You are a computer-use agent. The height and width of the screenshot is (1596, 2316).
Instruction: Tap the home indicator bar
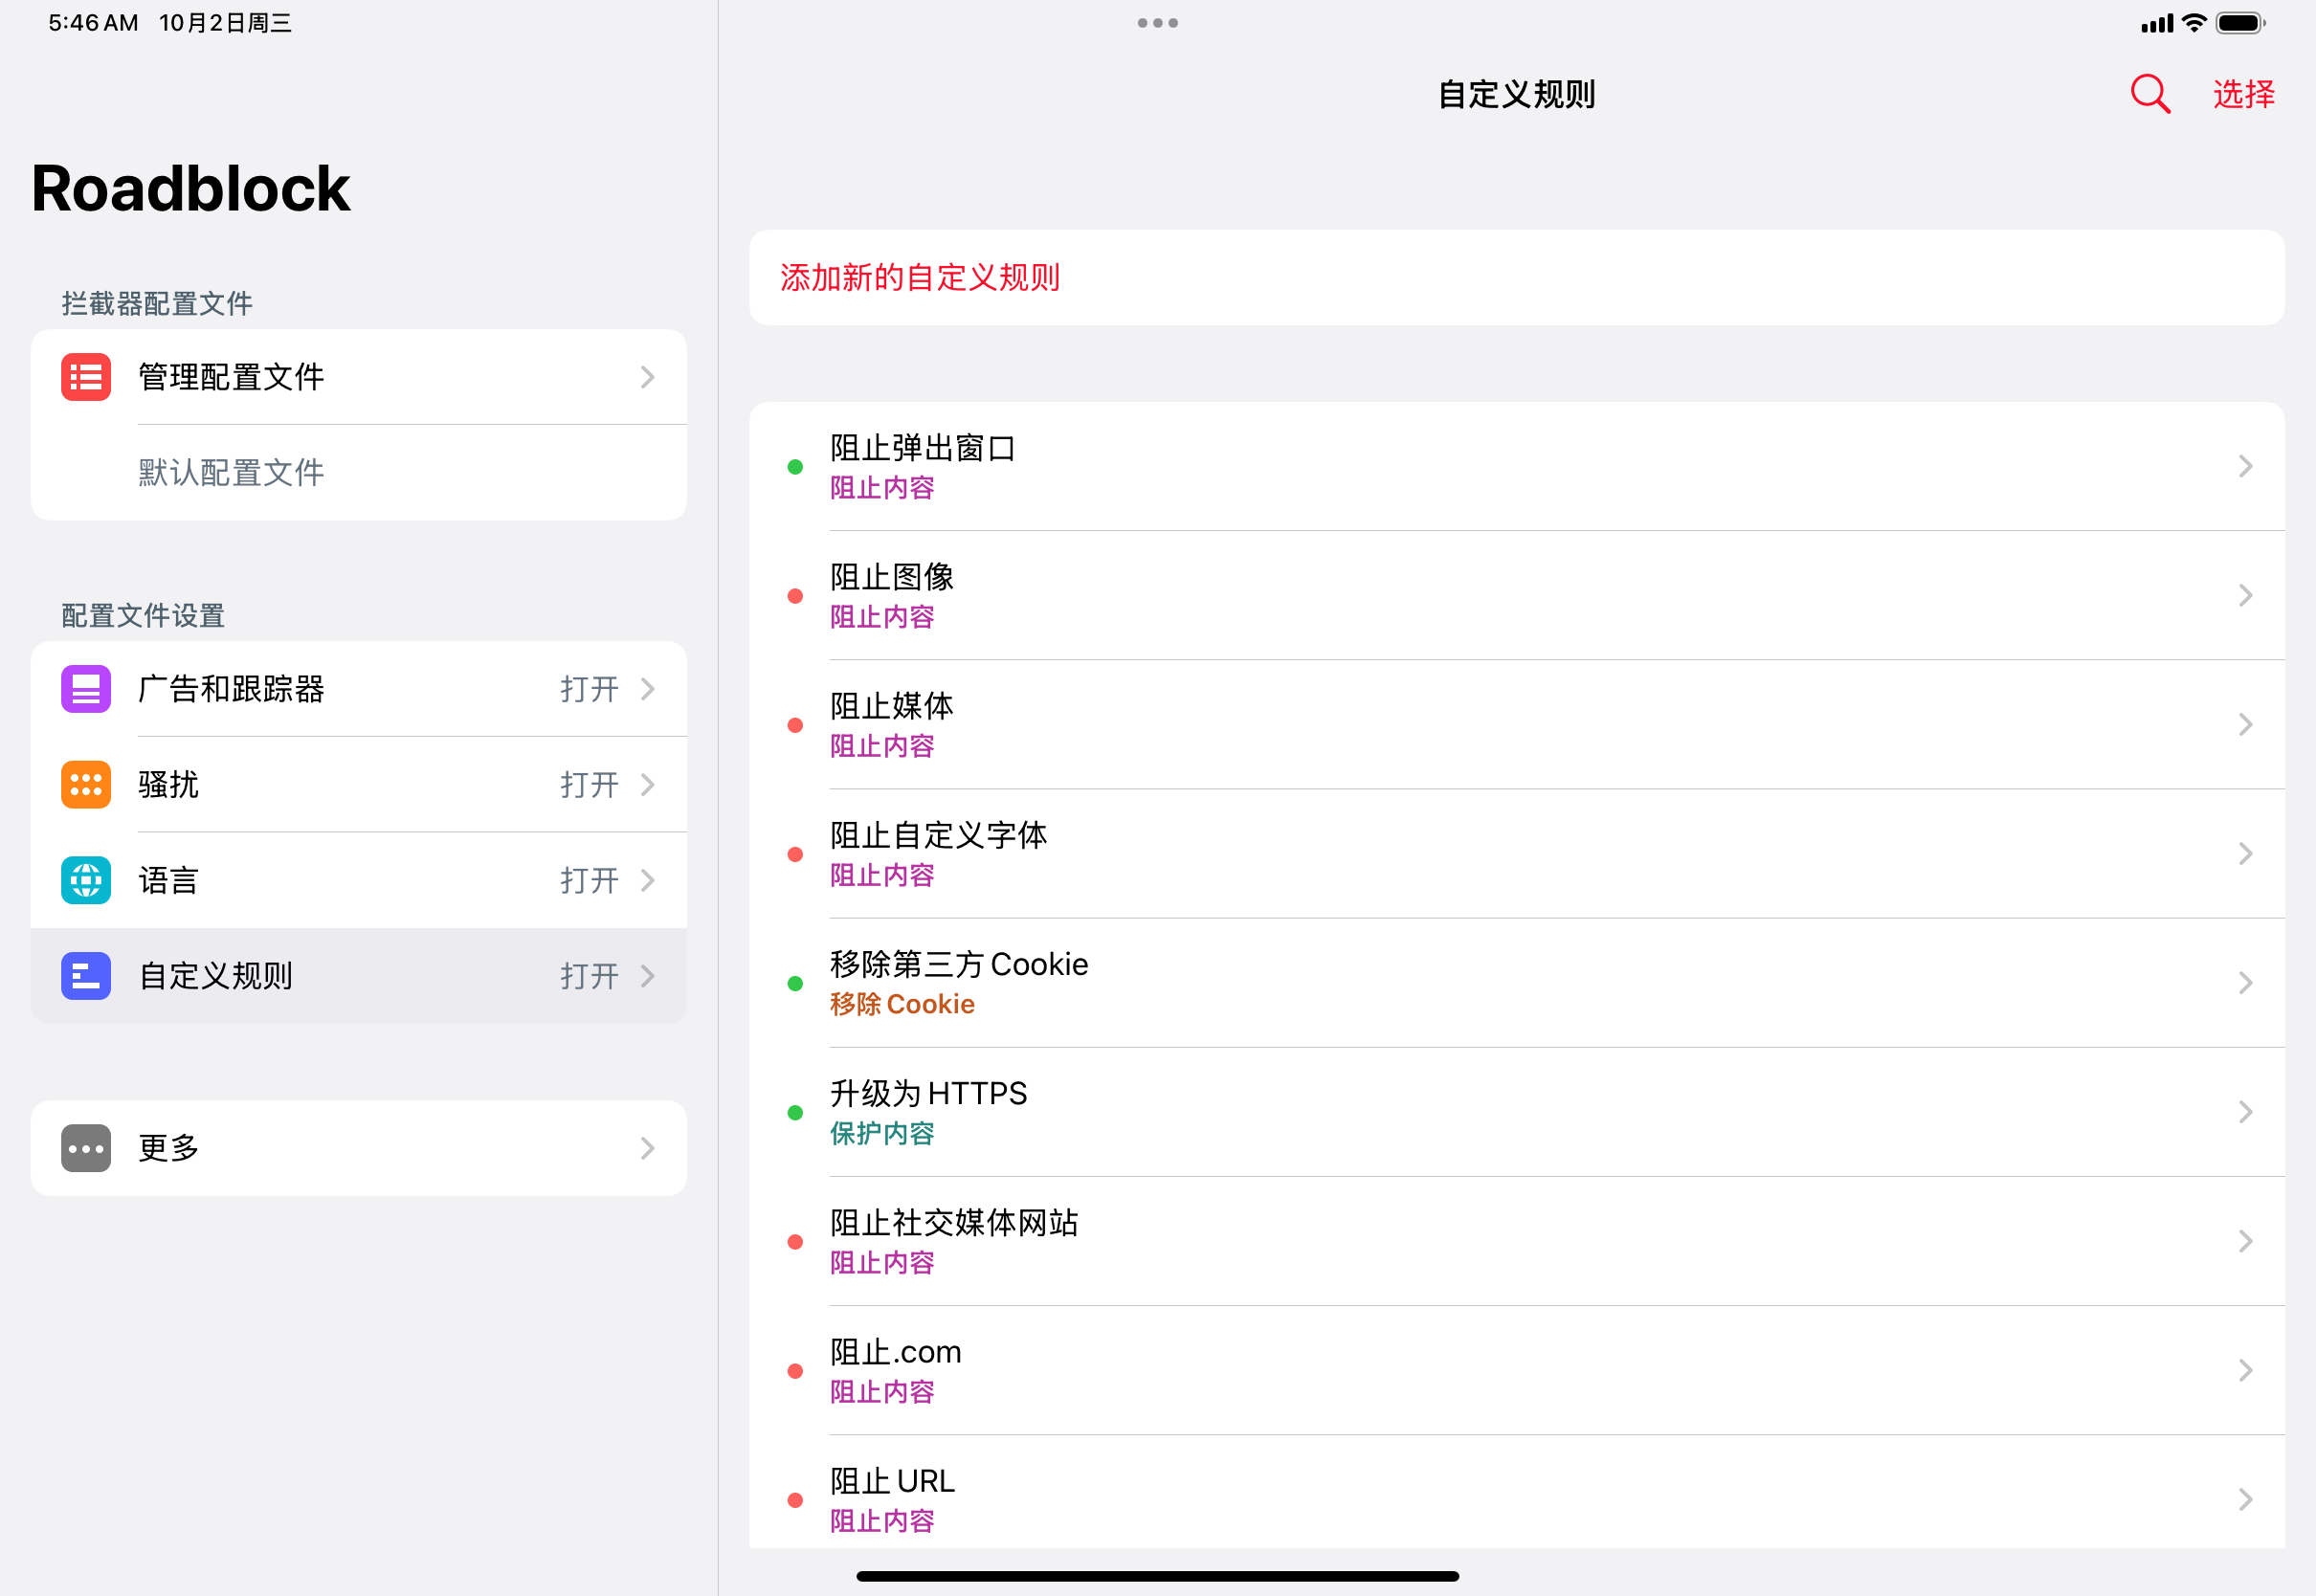(1158, 1576)
